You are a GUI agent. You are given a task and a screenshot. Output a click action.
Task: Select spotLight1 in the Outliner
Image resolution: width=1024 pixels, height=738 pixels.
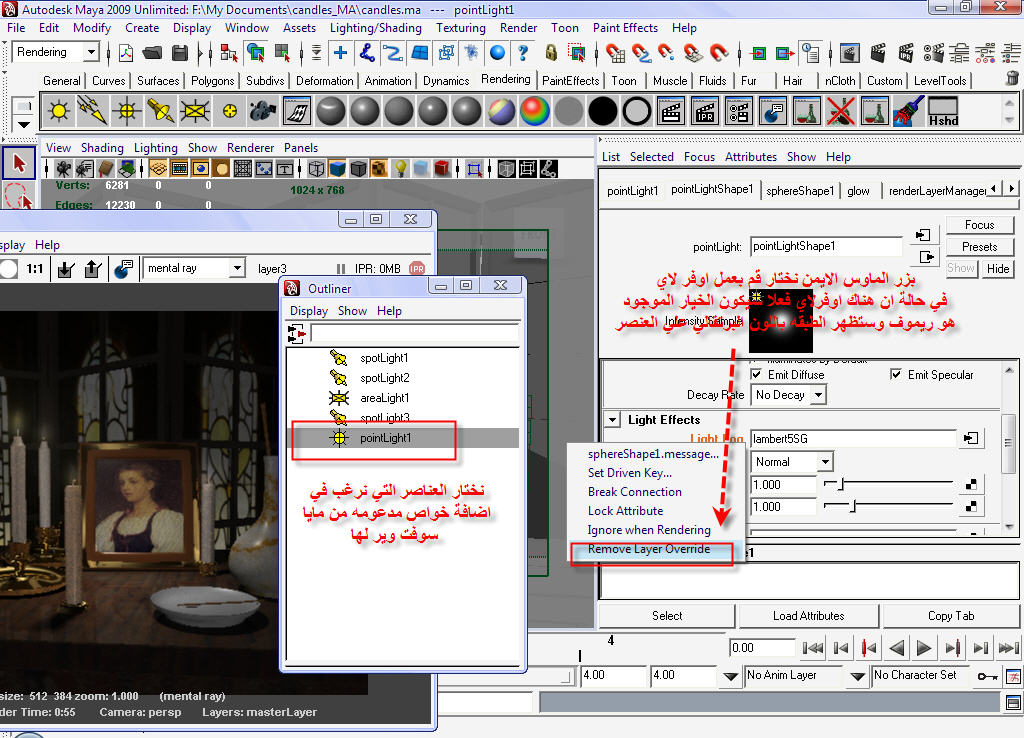click(384, 358)
